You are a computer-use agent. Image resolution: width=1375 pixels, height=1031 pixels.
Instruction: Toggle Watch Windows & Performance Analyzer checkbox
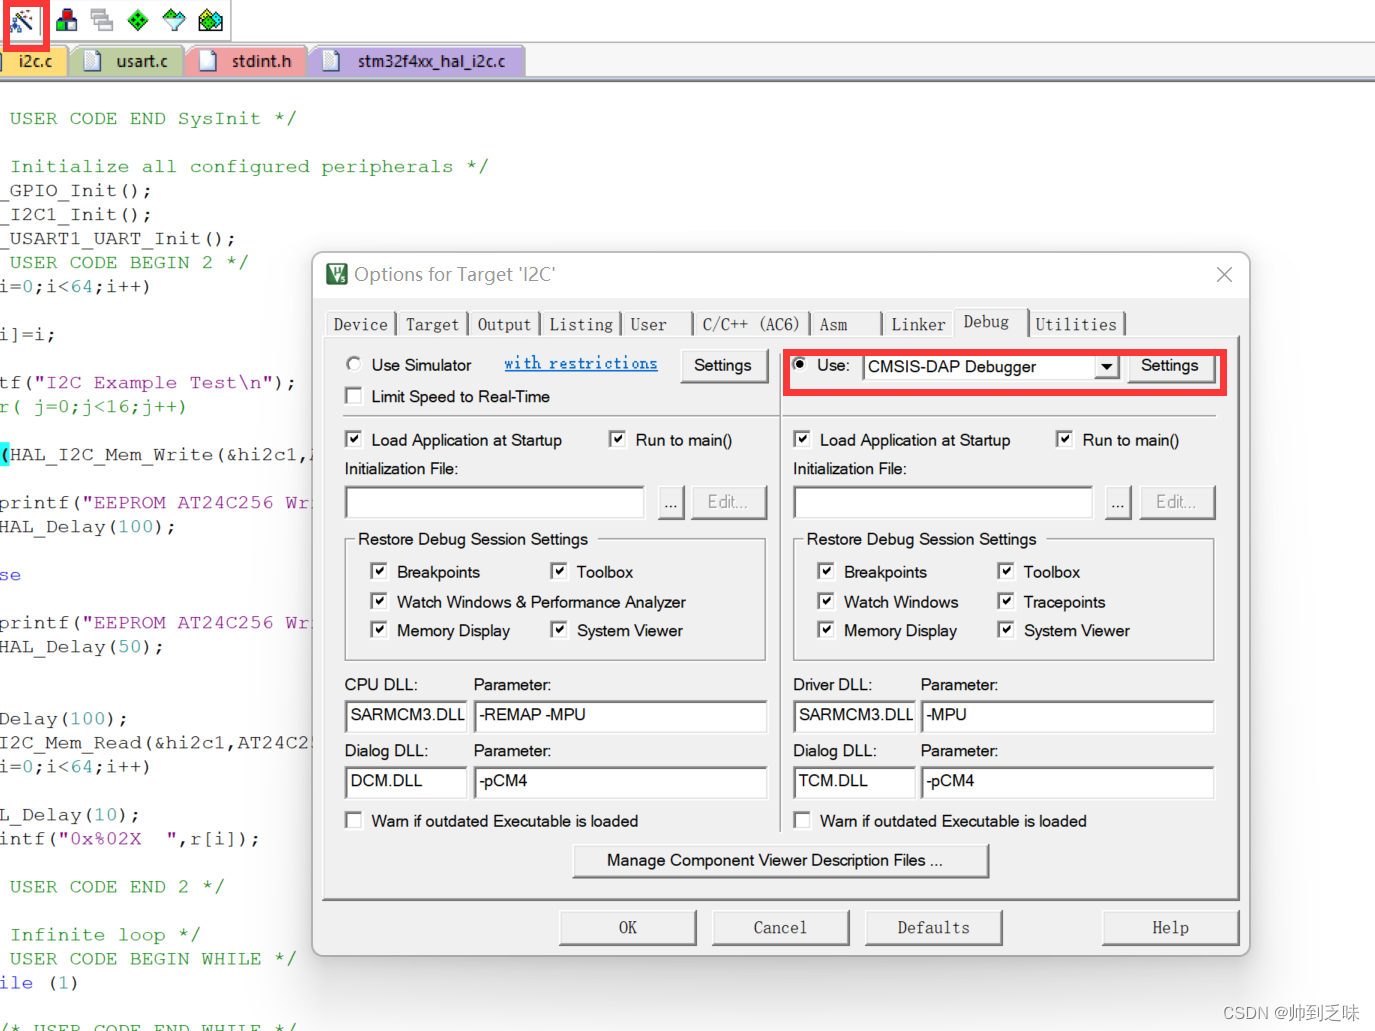(x=379, y=601)
